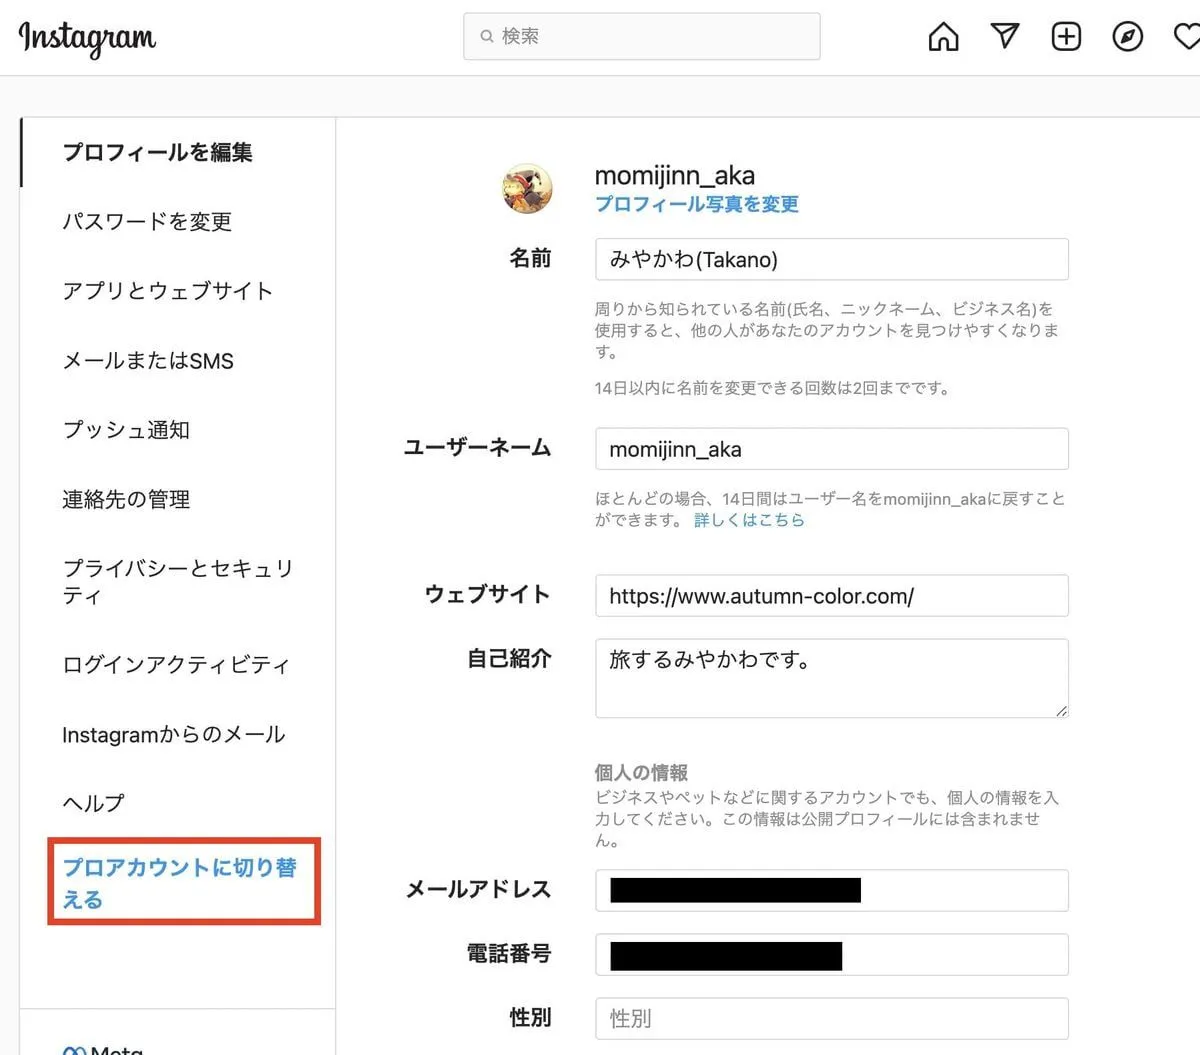Open the 性別 gender field
The image size is (1200, 1055).
tap(831, 1018)
